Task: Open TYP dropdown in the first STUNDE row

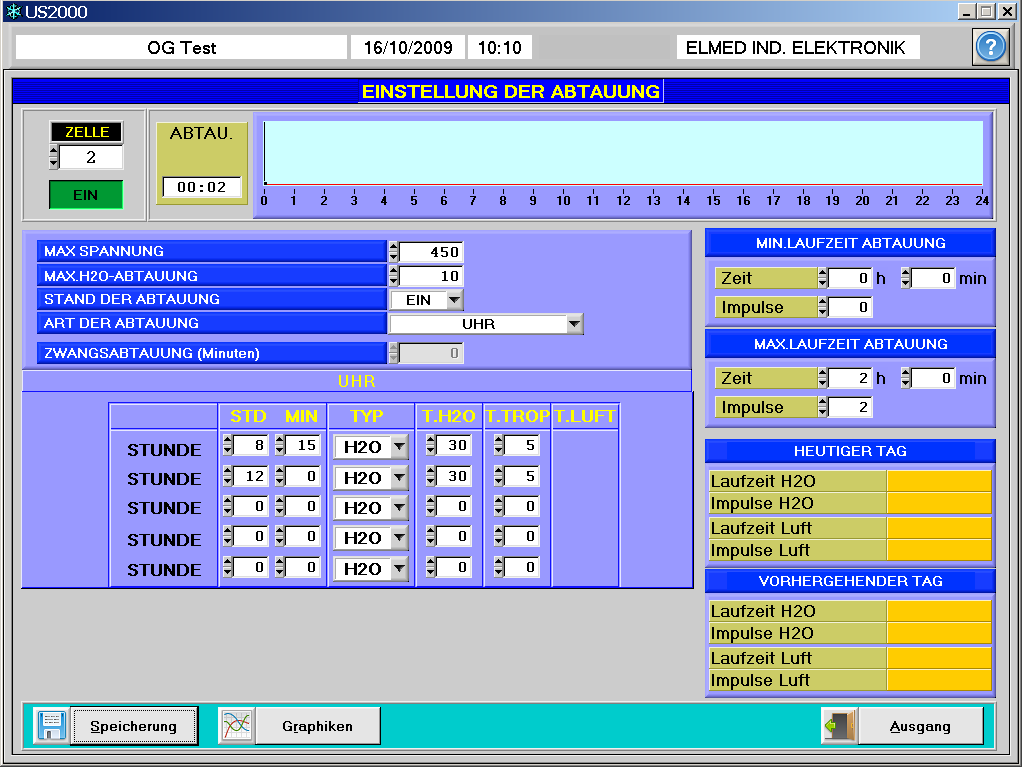Action: (x=399, y=448)
